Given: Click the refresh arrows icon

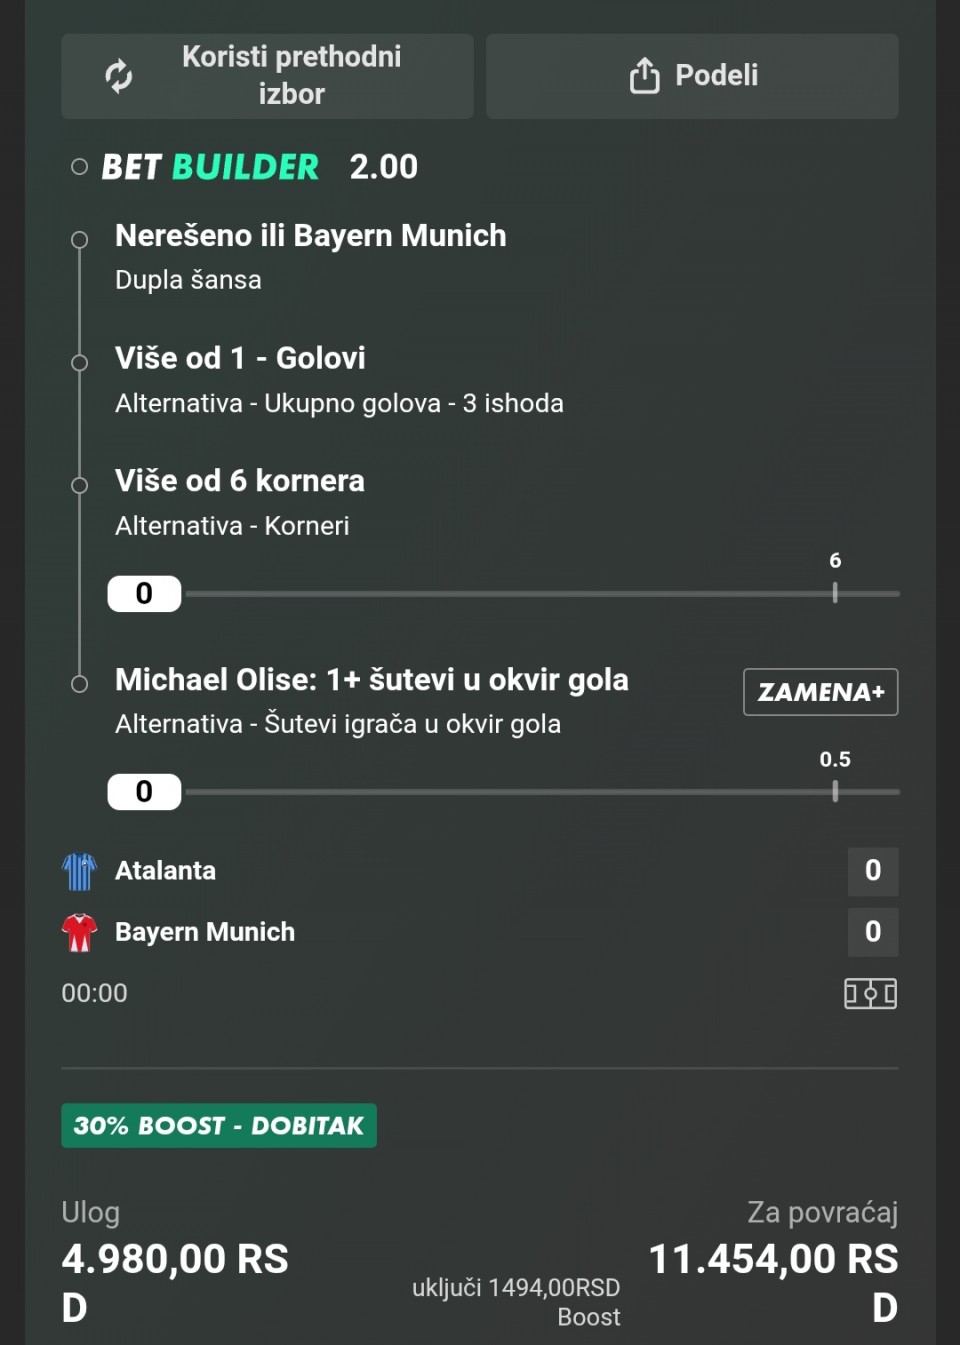Looking at the screenshot, I should pyautogui.click(x=119, y=76).
